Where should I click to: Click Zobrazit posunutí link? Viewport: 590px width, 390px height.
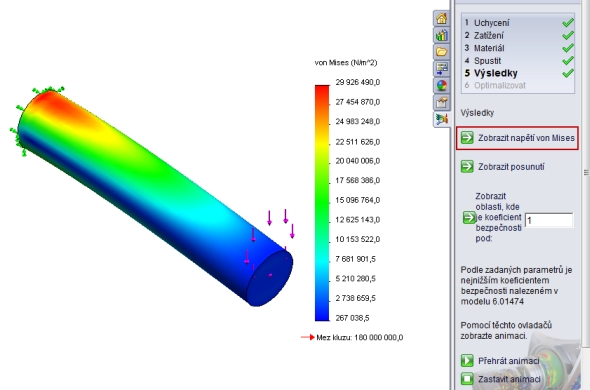pos(511,167)
